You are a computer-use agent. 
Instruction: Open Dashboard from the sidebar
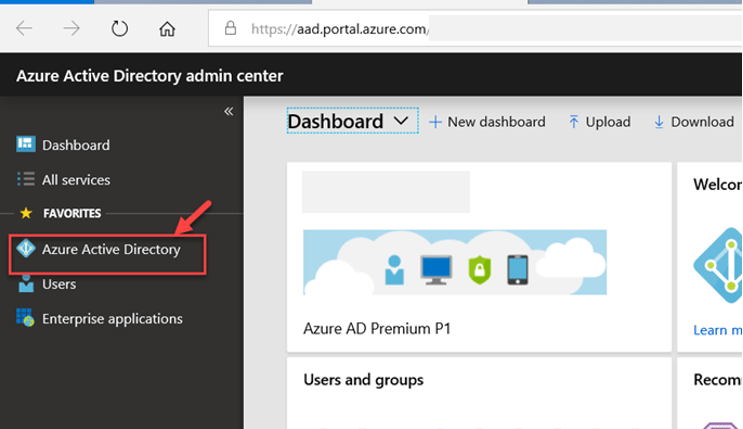click(x=76, y=145)
